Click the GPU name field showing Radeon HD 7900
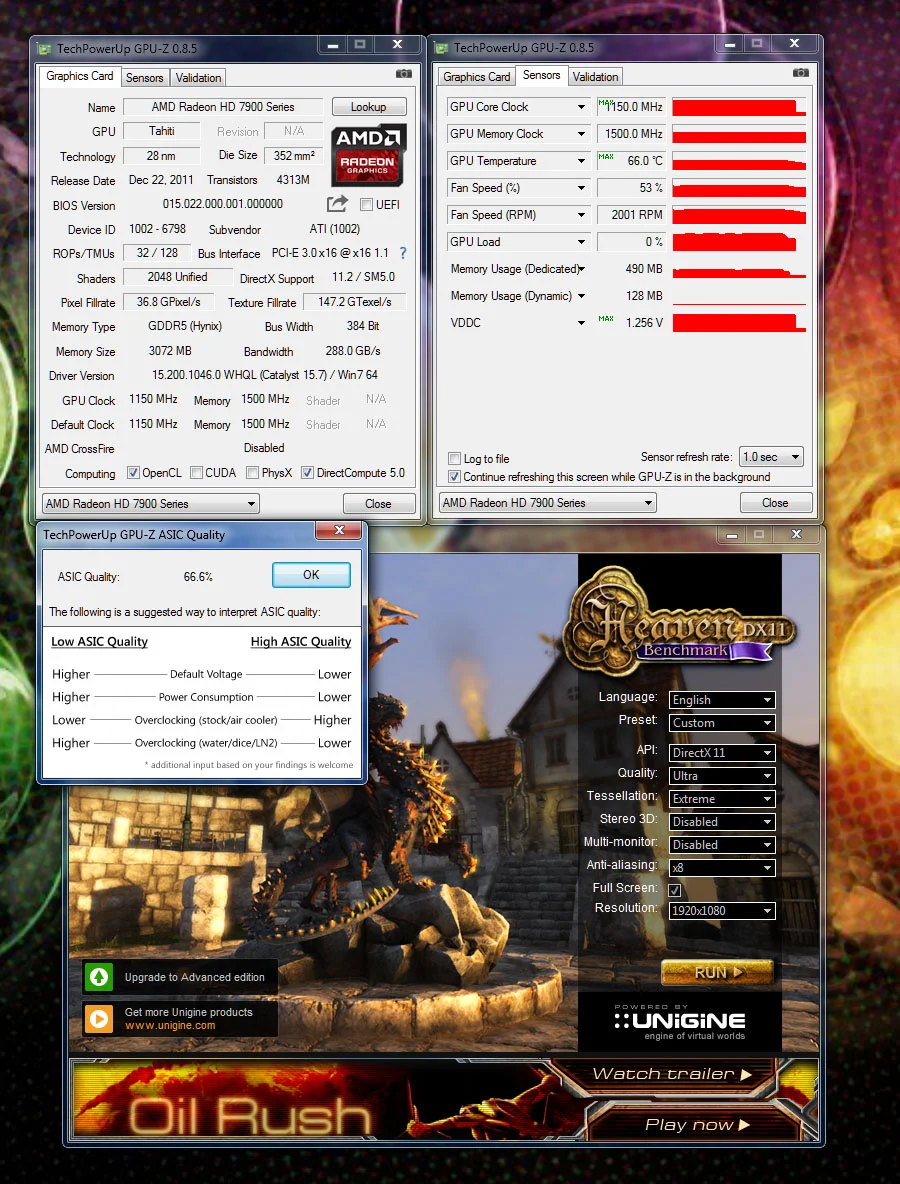The height and width of the screenshot is (1184, 900). point(223,107)
